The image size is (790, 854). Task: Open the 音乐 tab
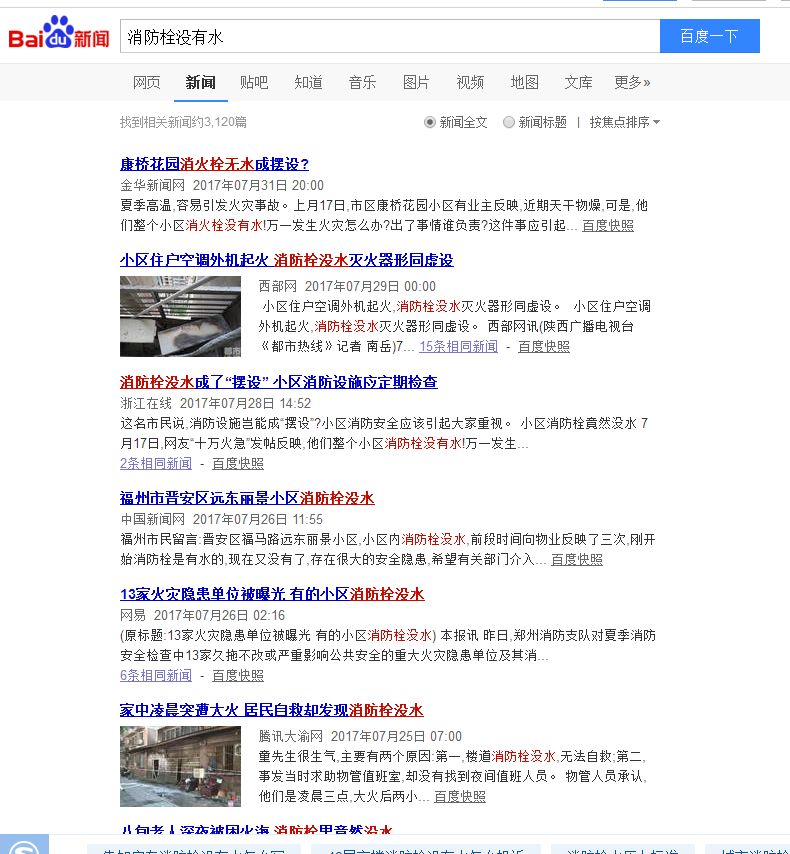tap(362, 82)
